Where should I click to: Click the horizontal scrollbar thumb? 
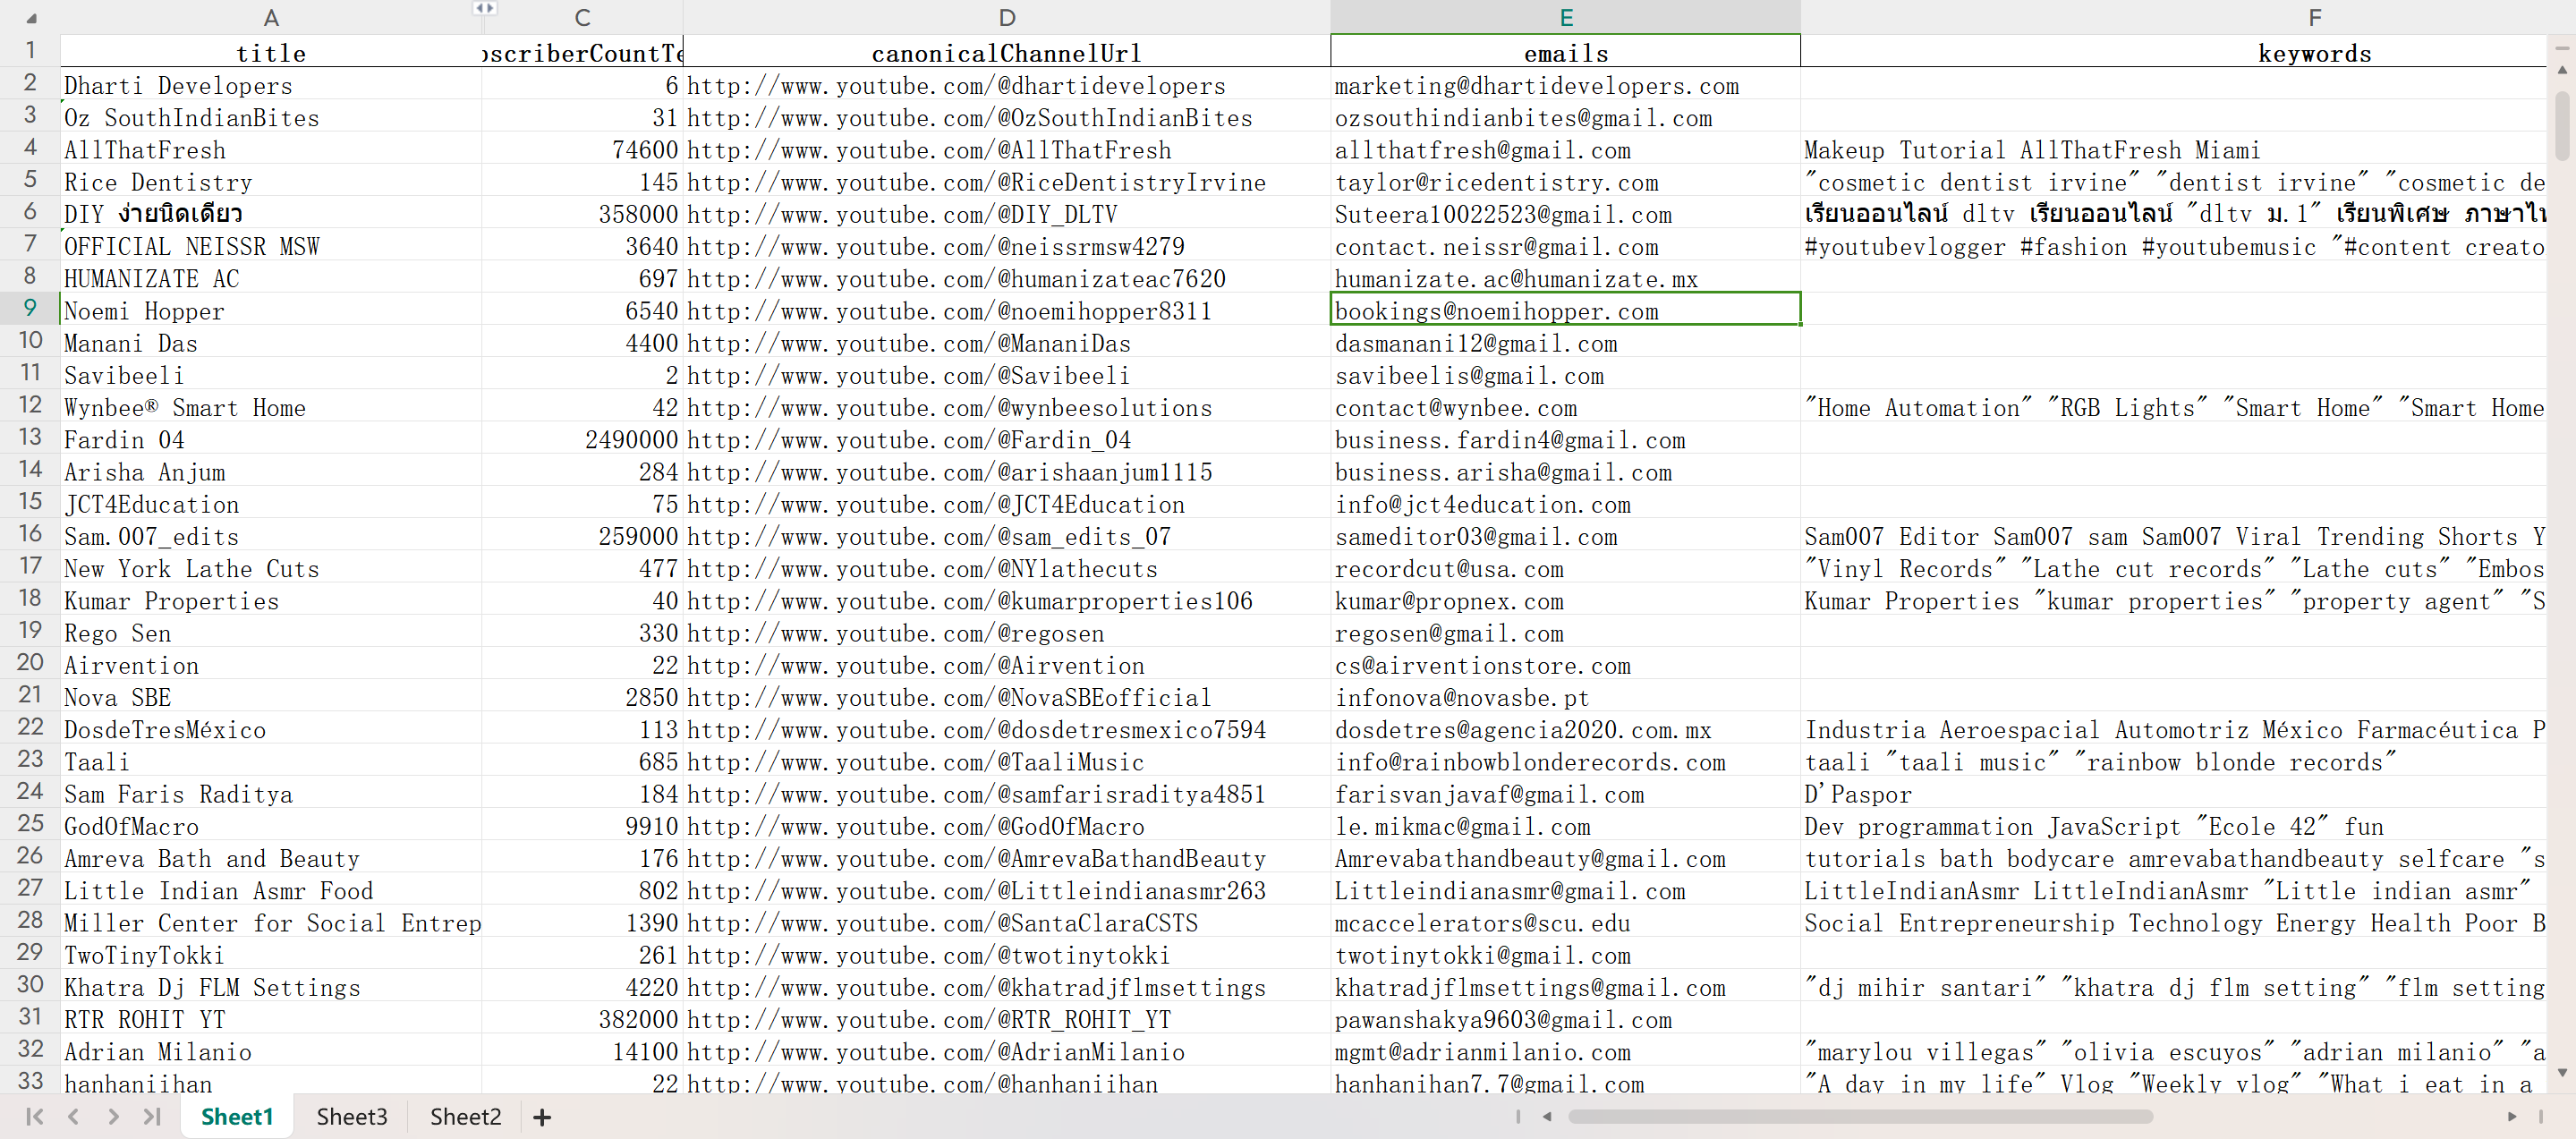(x=1860, y=1117)
